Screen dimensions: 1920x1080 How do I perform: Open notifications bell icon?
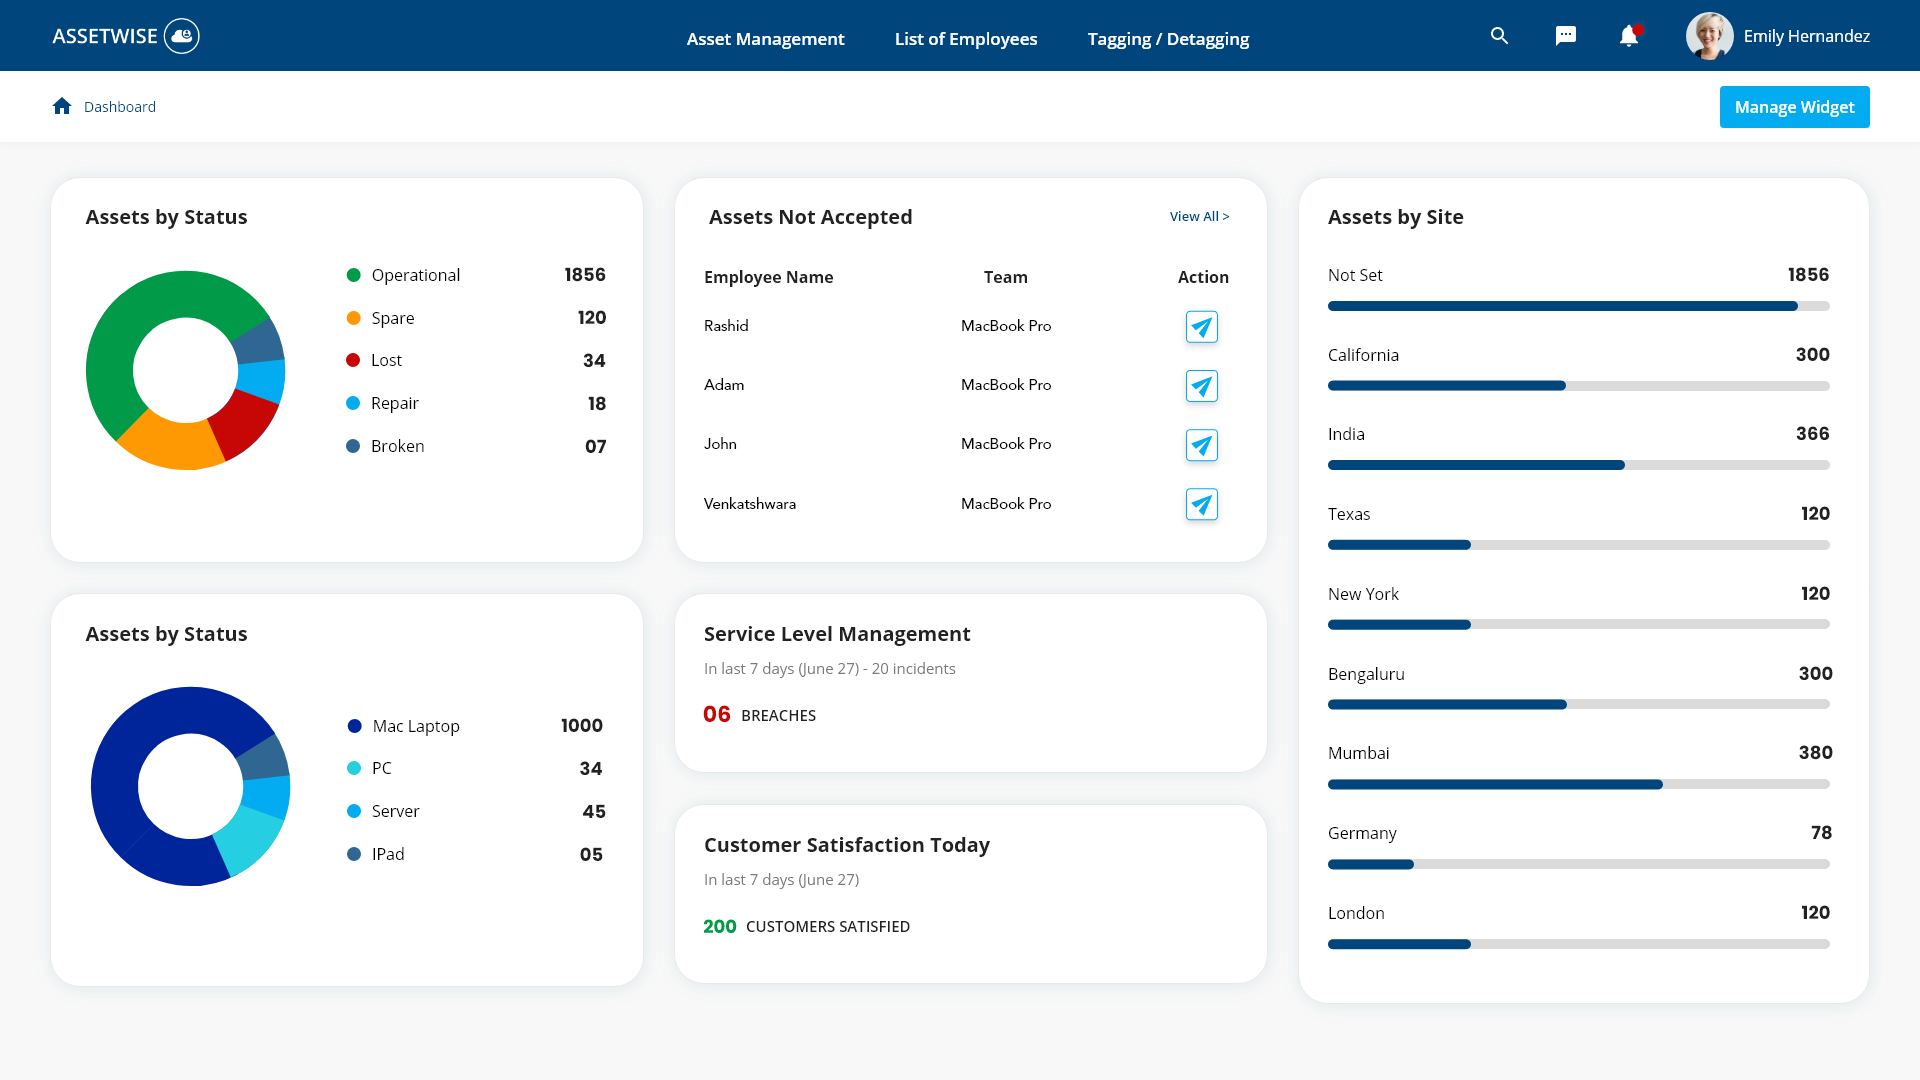(x=1629, y=36)
